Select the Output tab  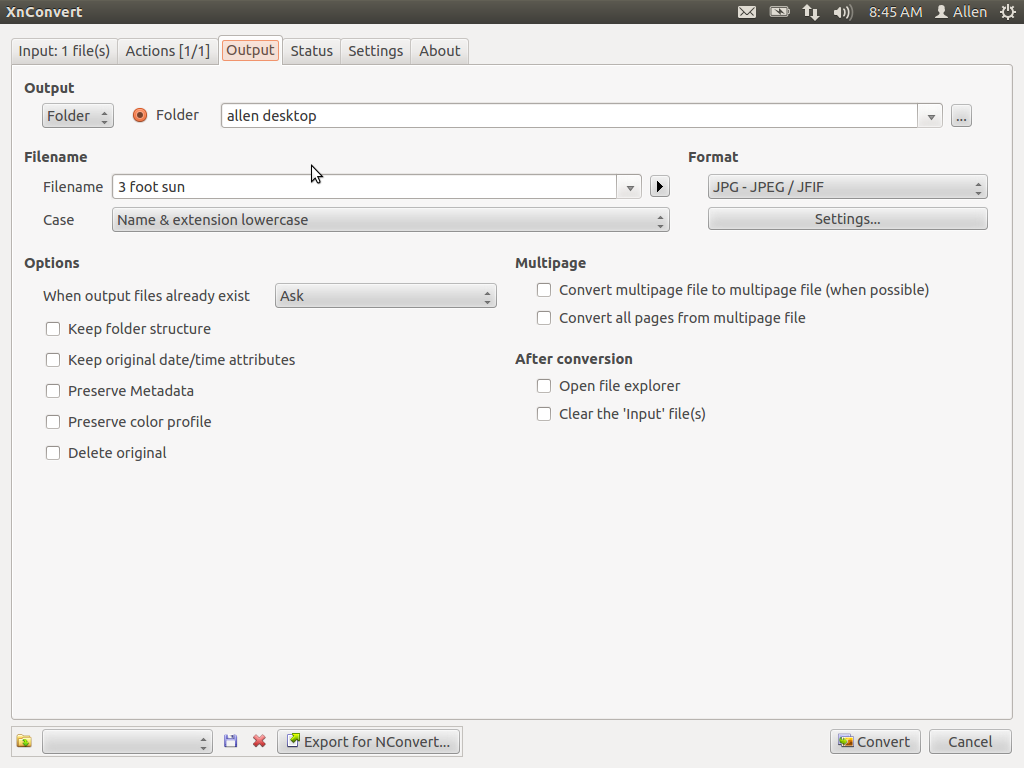point(250,50)
